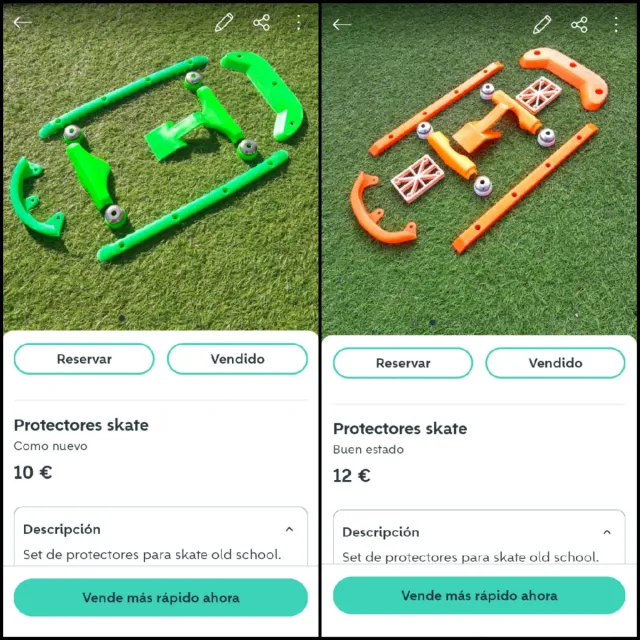Collapse Descripción section on the orange listing
Viewport: 640px width, 640px height.
point(607,532)
